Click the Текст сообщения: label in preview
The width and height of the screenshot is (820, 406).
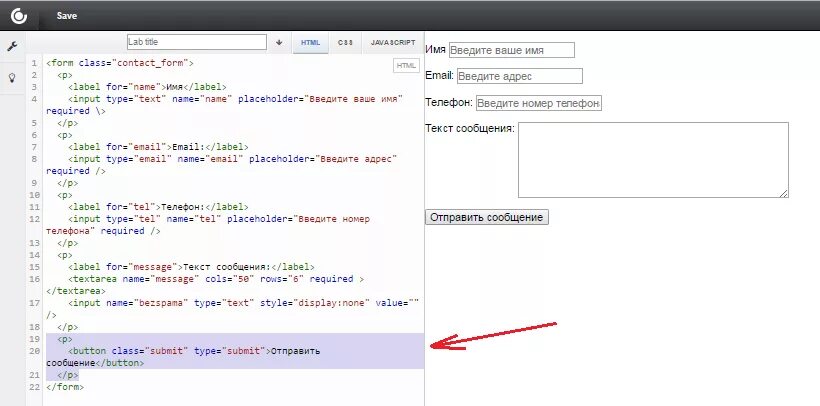470,129
